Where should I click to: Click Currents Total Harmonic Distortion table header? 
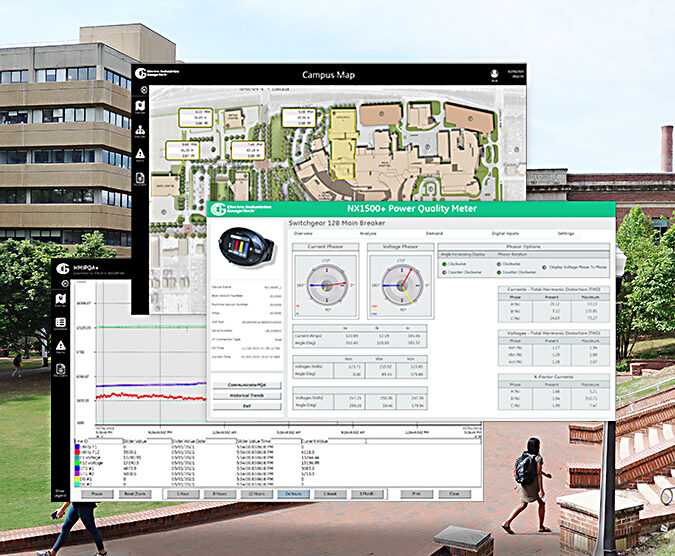[554, 289]
